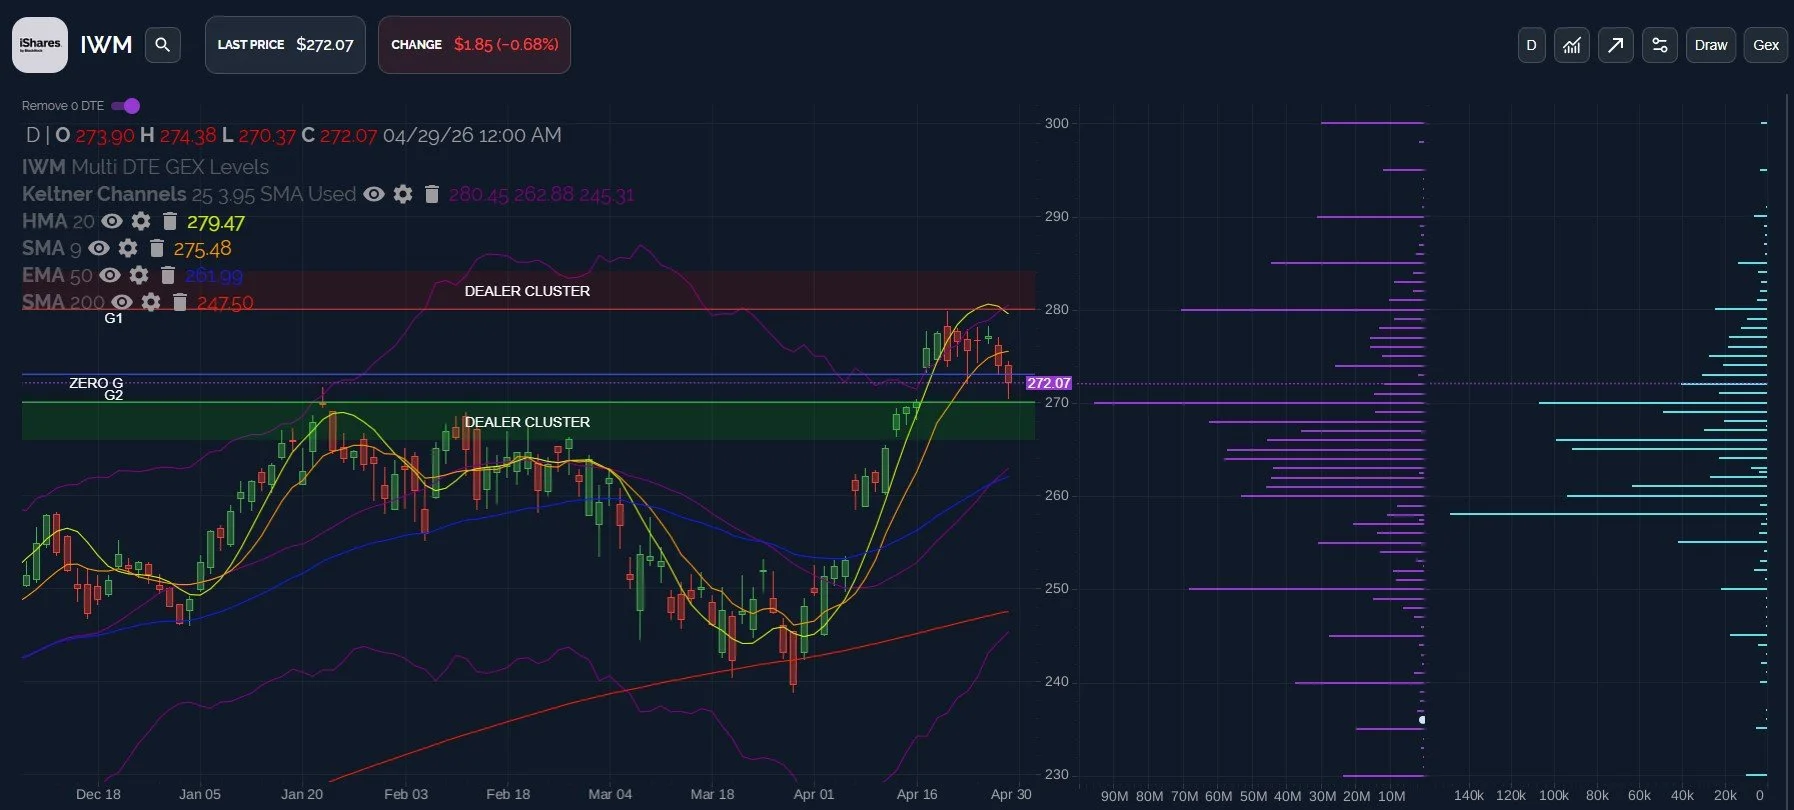
Task: Open SMA 9 gear settings
Action: [x=128, y=248]
